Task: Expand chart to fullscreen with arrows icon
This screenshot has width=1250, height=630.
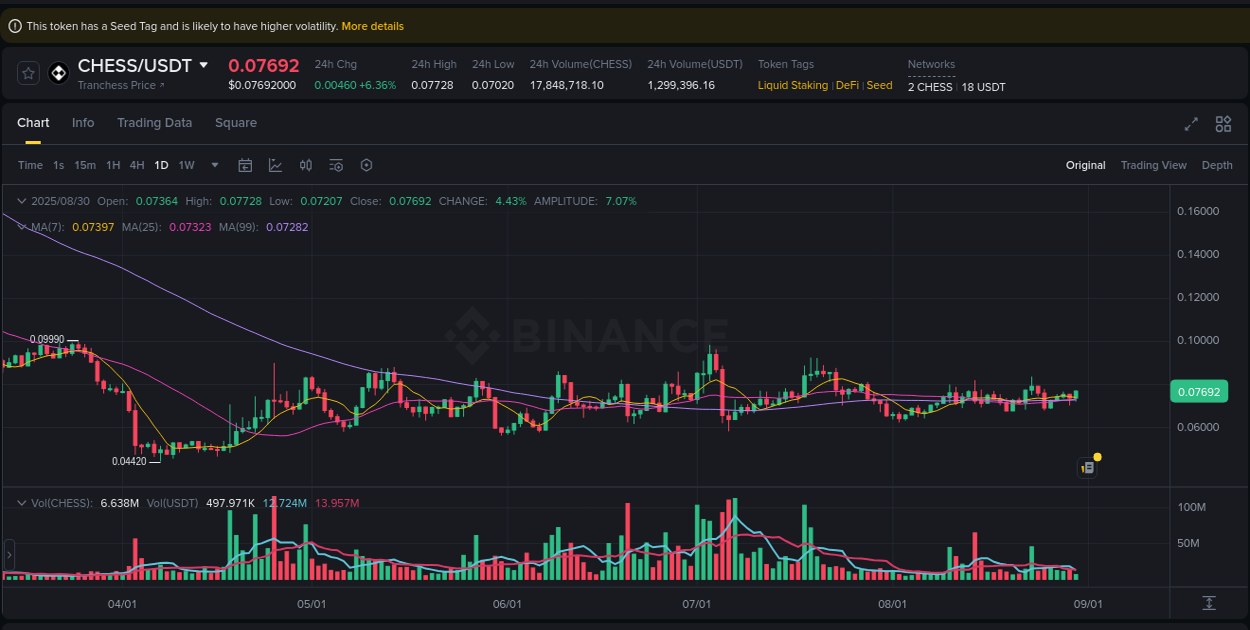Action: 1190,124
